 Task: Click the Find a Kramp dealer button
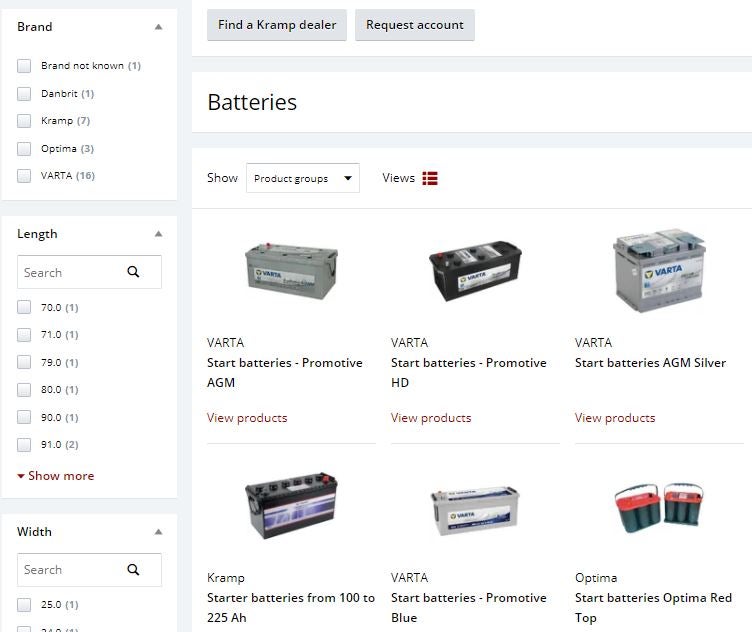point(277,25)
